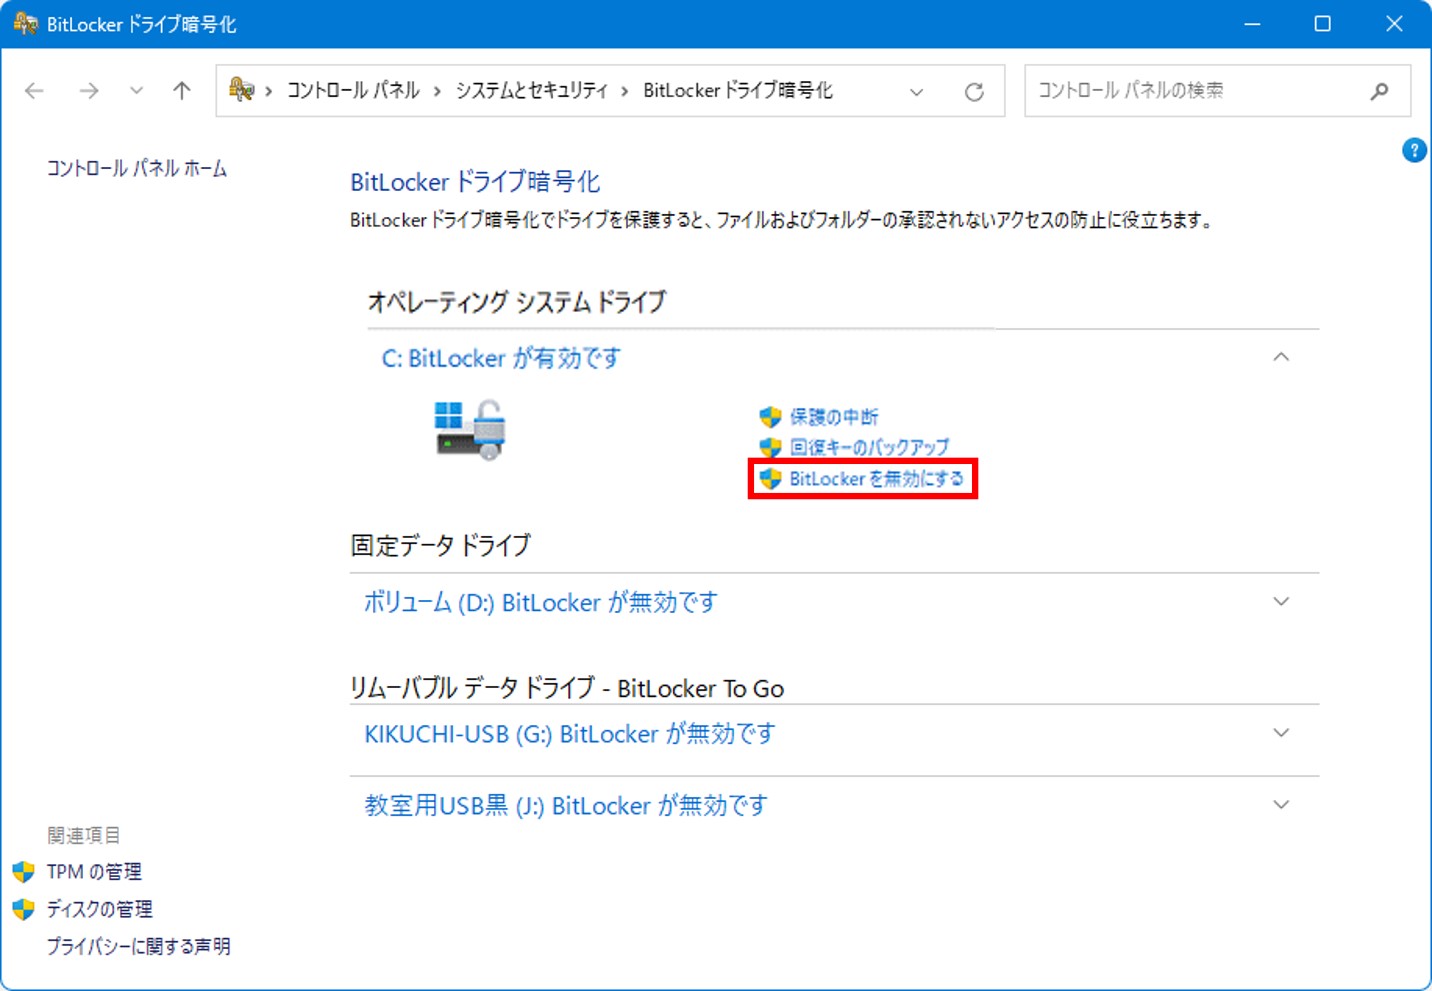The width and height of the screenshot is (1432, 991).
Task: Click the shield icon beside BitLocker を無効にする
Action: (770, 479)
